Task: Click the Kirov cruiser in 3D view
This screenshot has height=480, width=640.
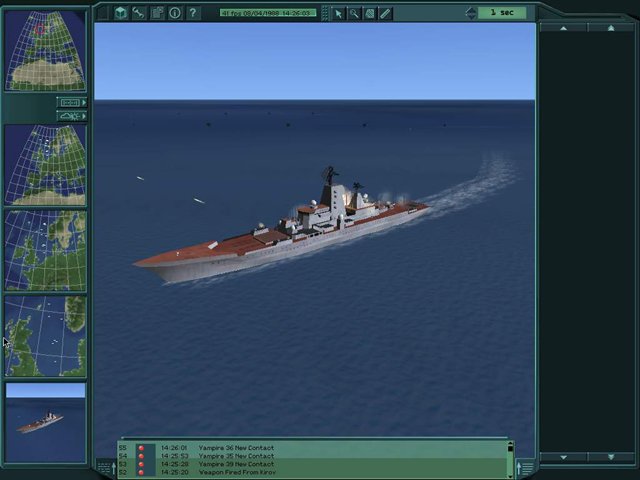Action: tap(282, 237)
